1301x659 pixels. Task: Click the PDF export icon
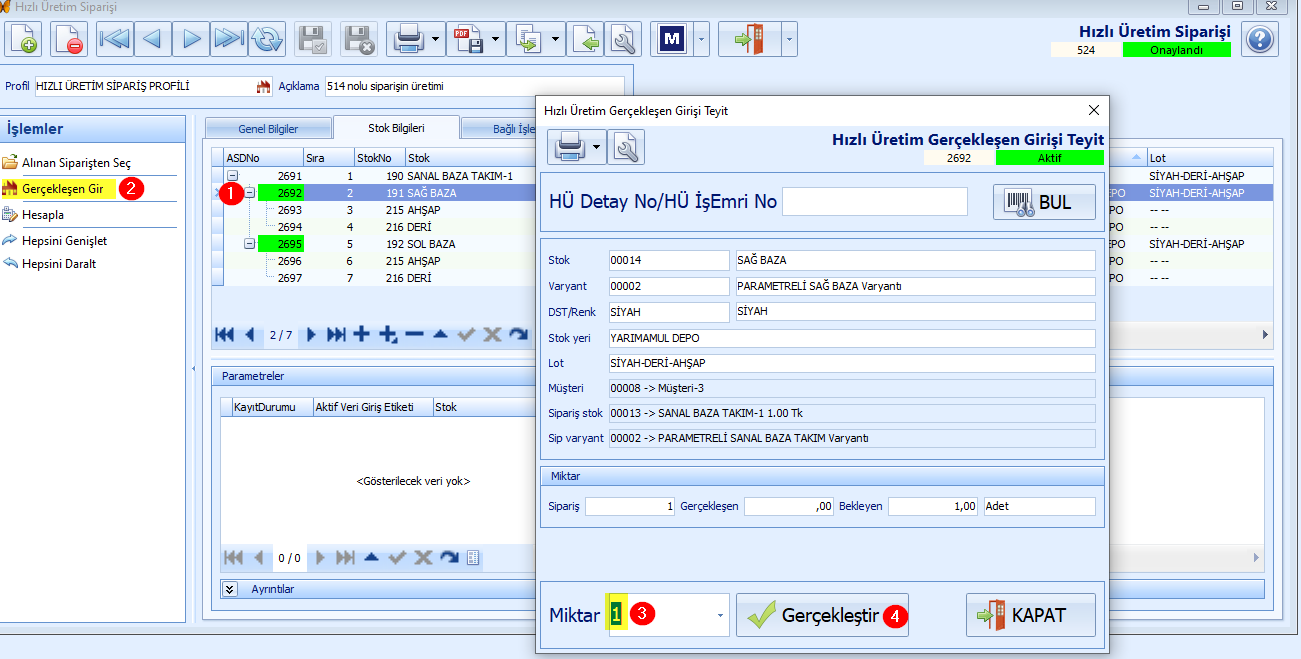point(468,40)
